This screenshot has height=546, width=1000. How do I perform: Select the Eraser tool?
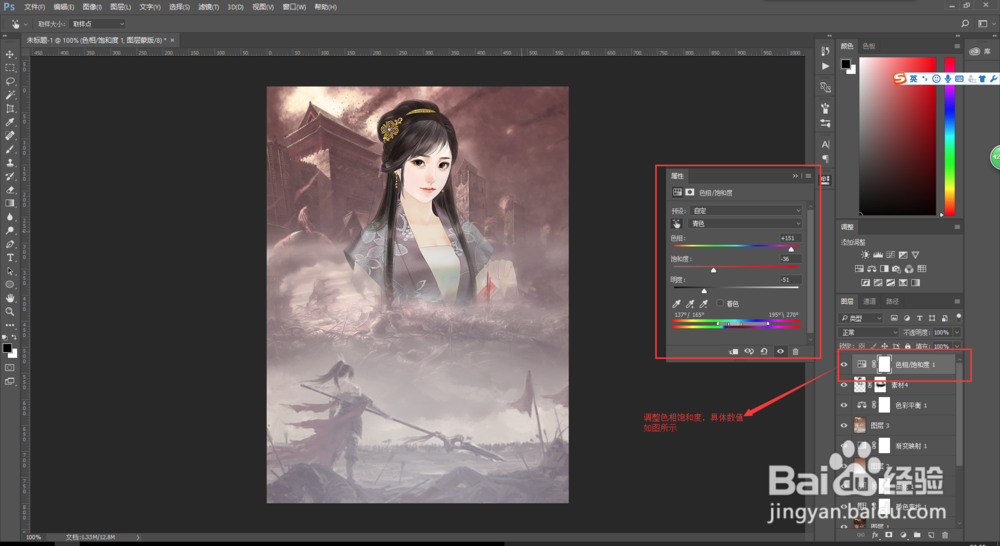[x=10, y=189]
